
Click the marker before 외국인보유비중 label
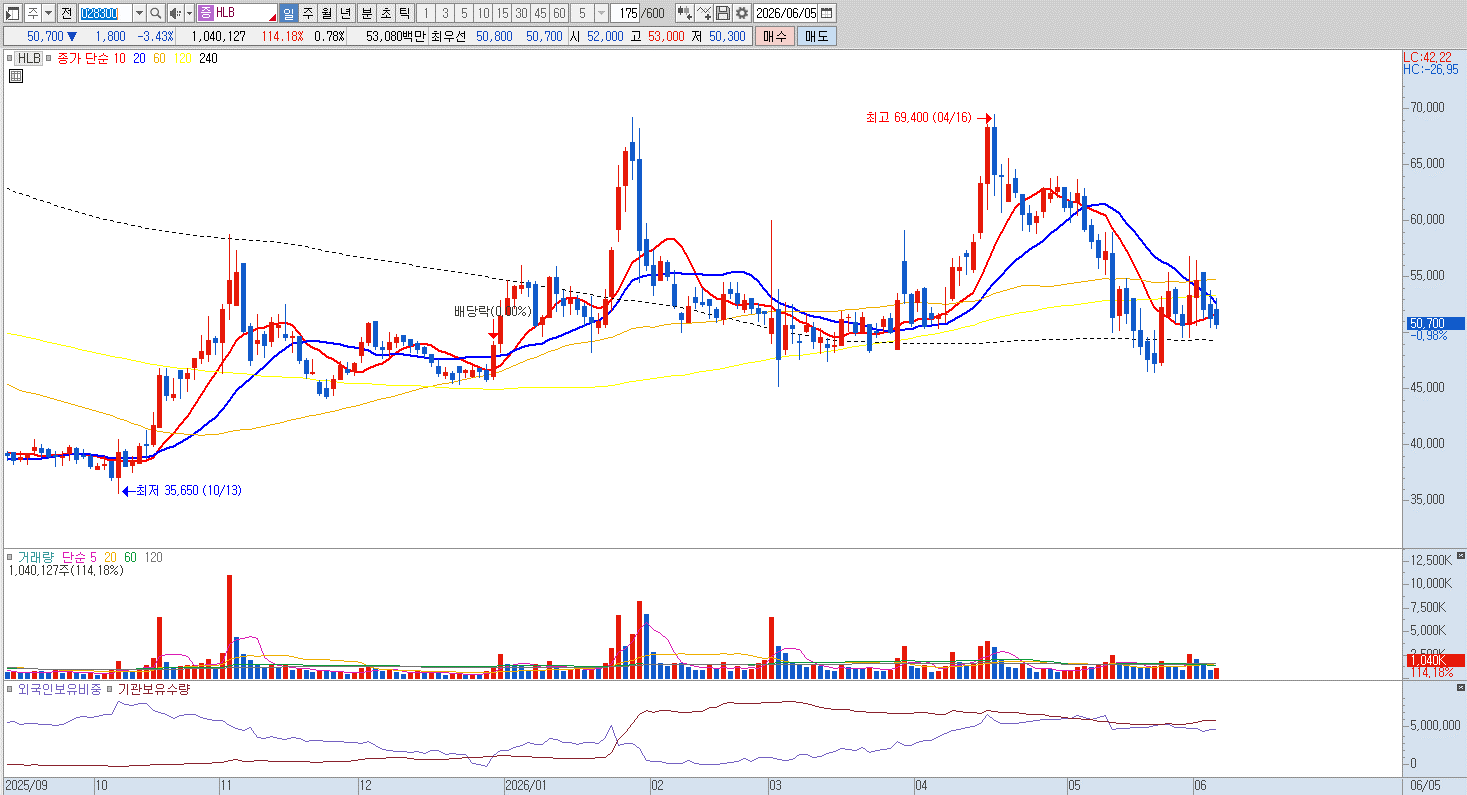[x=10, y=689]
